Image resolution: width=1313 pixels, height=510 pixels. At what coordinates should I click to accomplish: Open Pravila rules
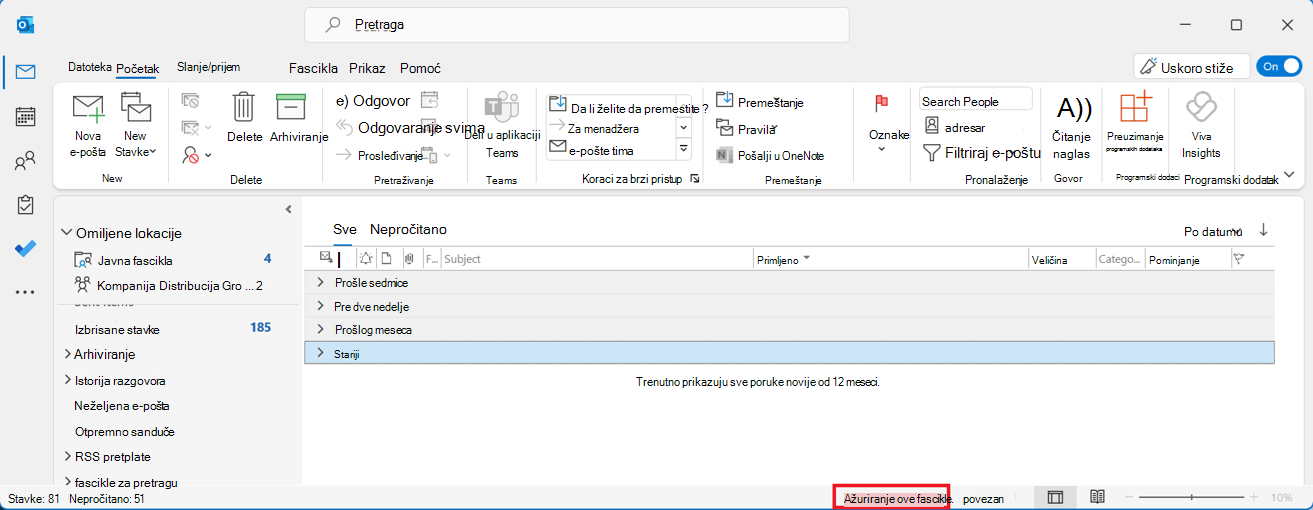click(x=746, y=128)
